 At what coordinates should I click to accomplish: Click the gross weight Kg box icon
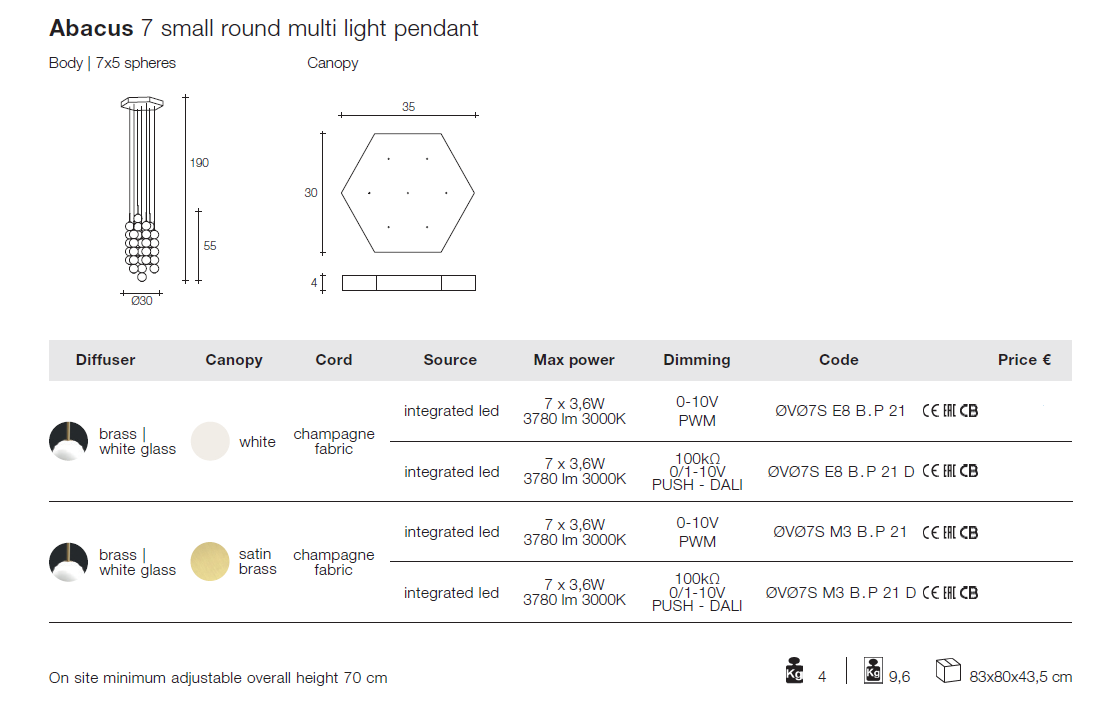[x=873, y=670]
